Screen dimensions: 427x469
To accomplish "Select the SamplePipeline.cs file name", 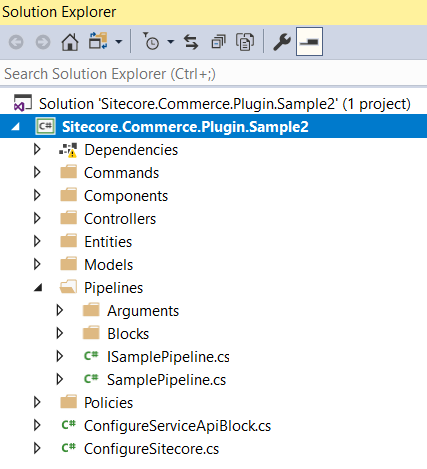I will point(167,380).
